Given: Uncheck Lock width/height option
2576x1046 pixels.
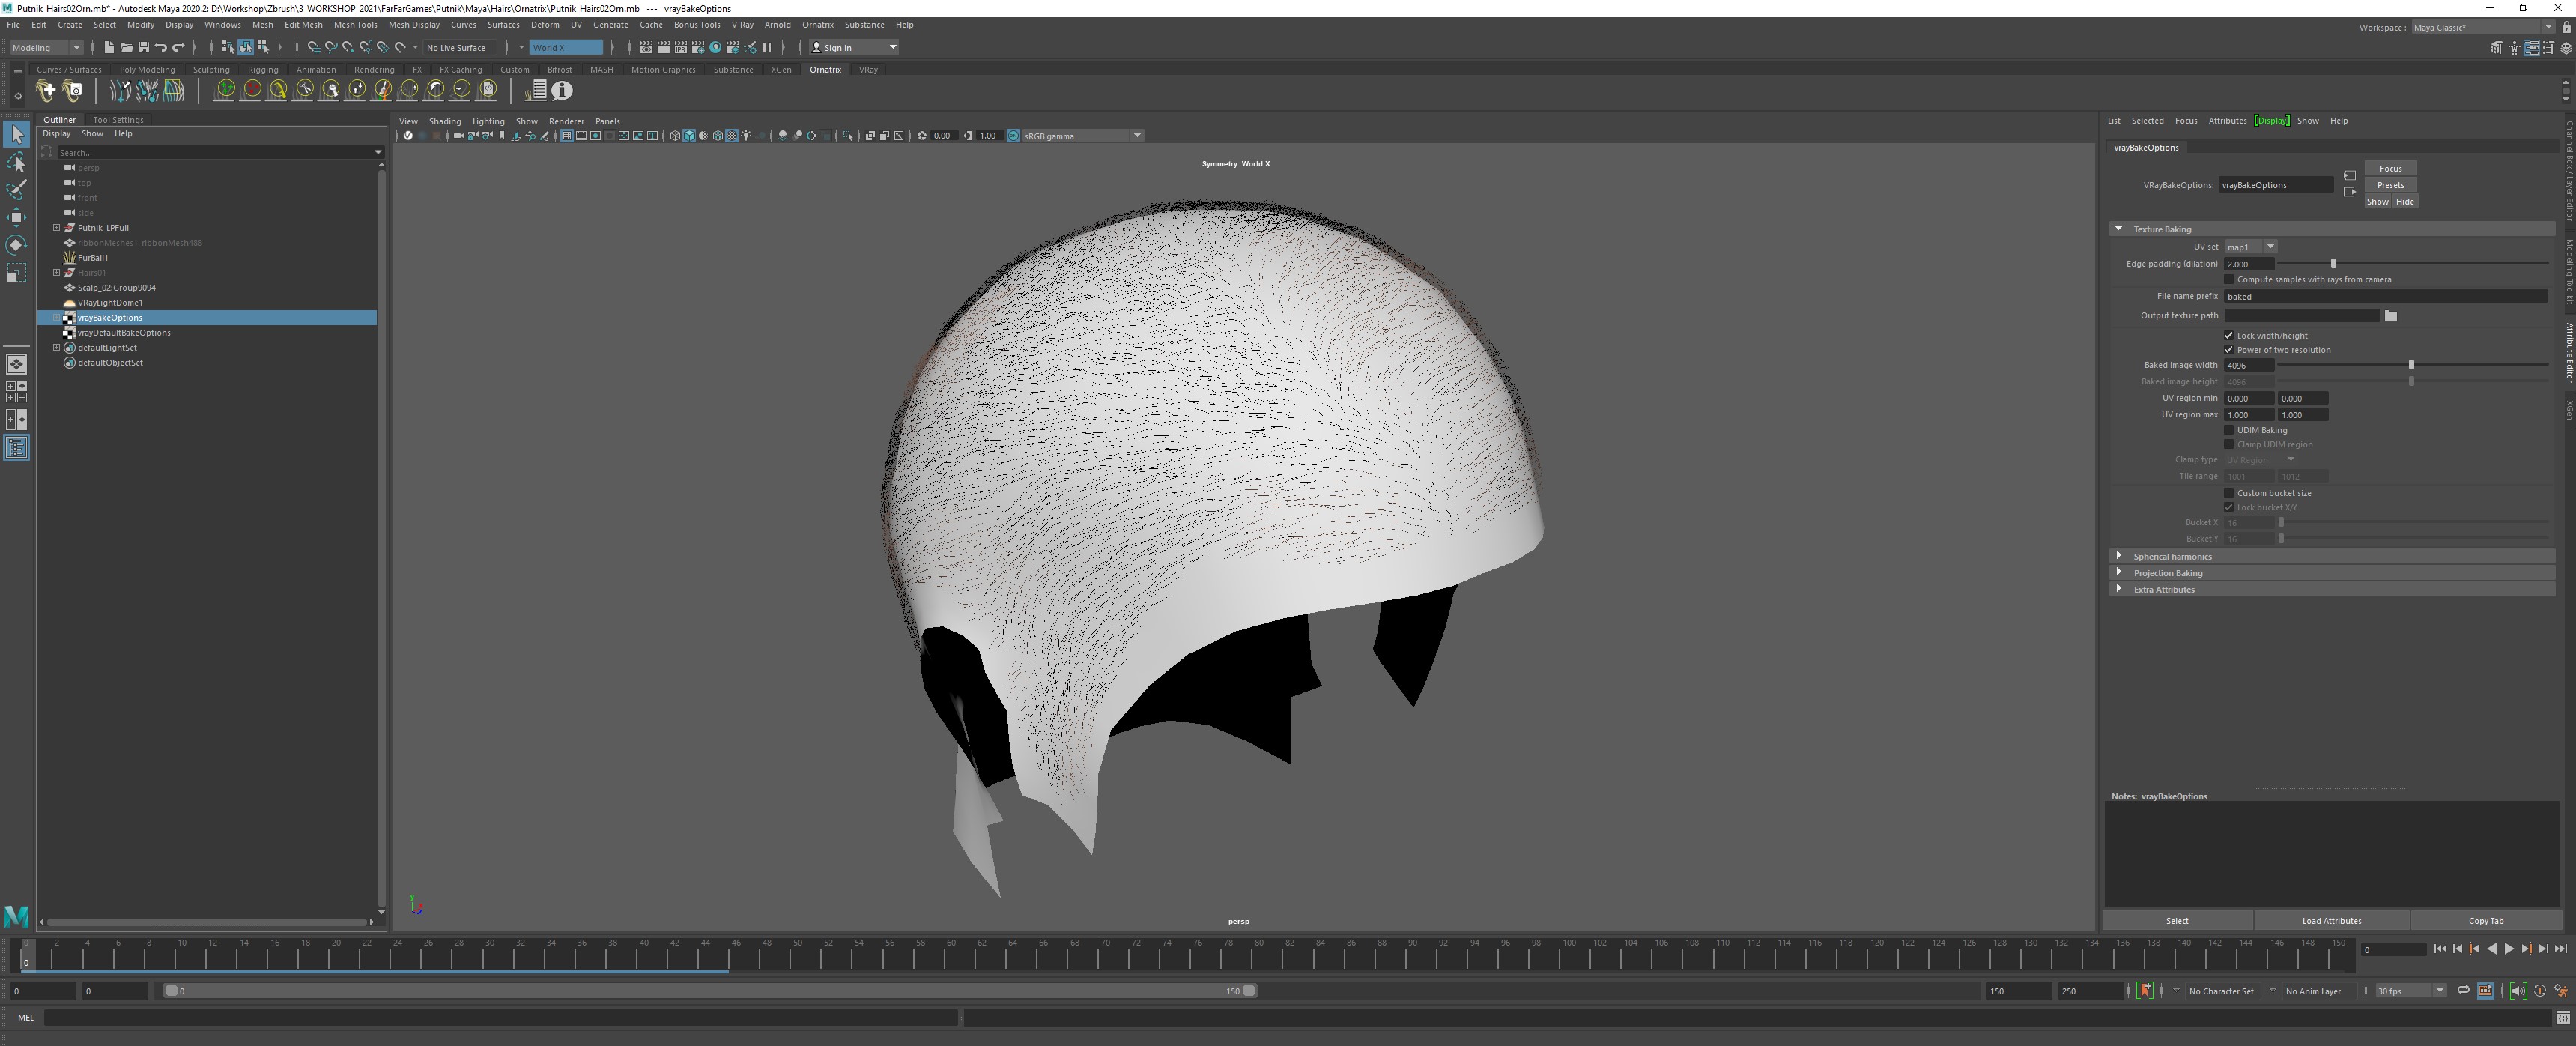Looking at the screenshot, I should point(2228,336).
